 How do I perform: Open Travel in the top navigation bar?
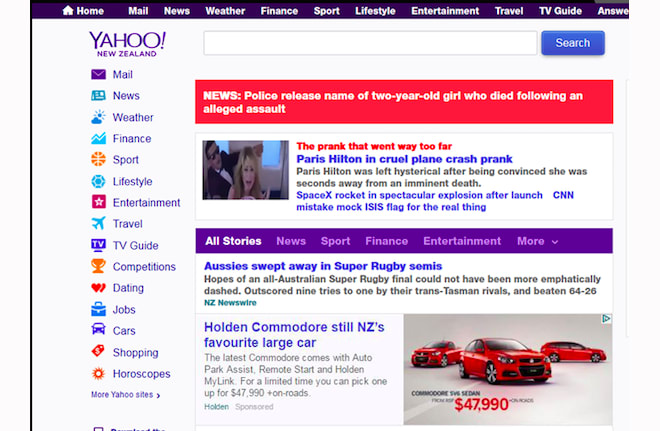[x=509, y=11]
